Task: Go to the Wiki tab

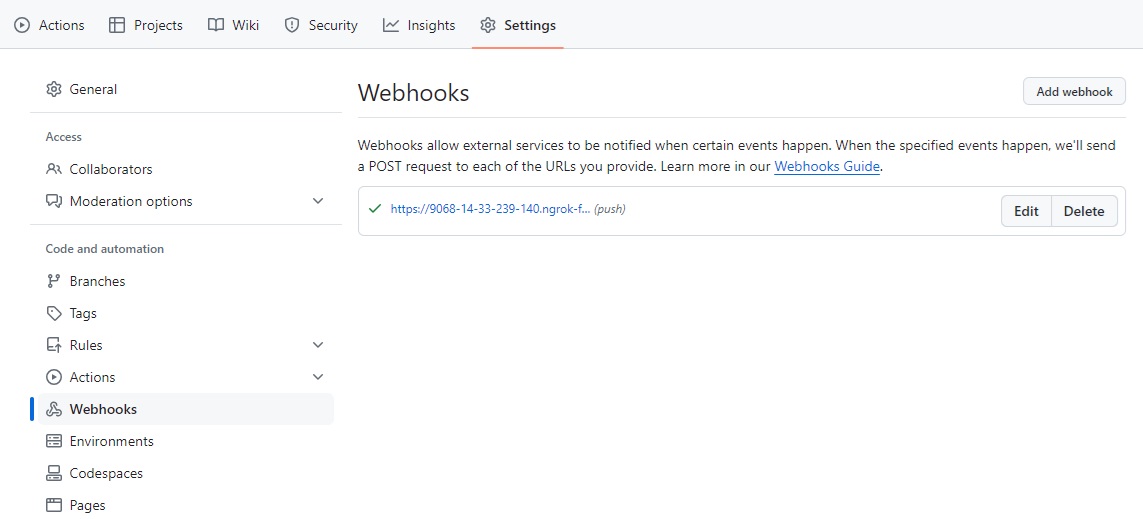Action: [x=234, y=25]
